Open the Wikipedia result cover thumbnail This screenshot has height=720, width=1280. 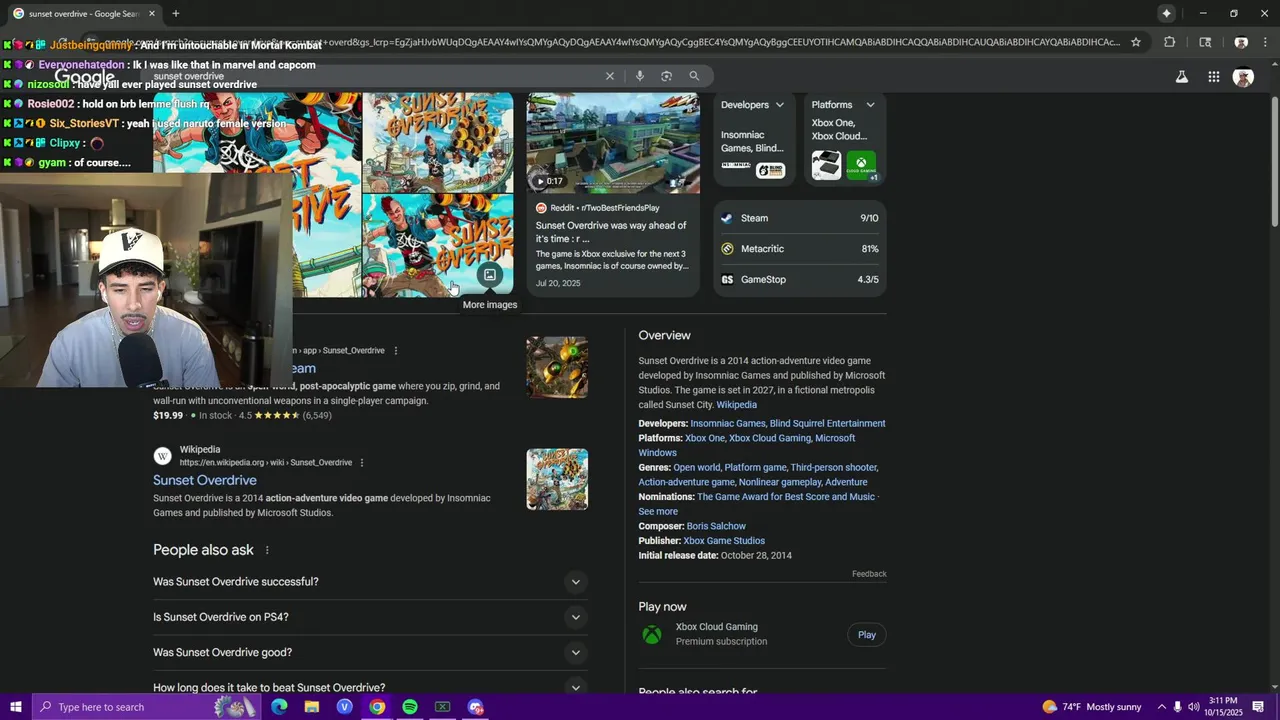(557, 479)
